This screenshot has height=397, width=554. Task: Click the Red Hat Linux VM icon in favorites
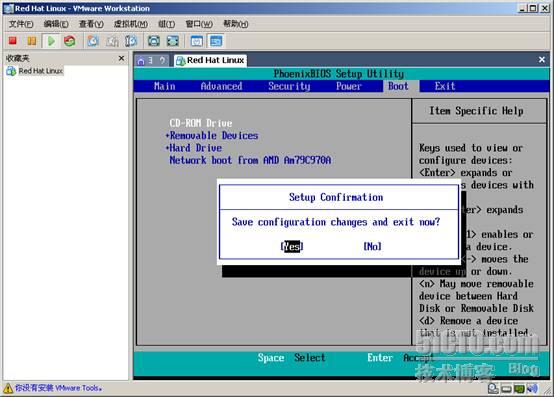pyautogui.click(x=11, y=71)
